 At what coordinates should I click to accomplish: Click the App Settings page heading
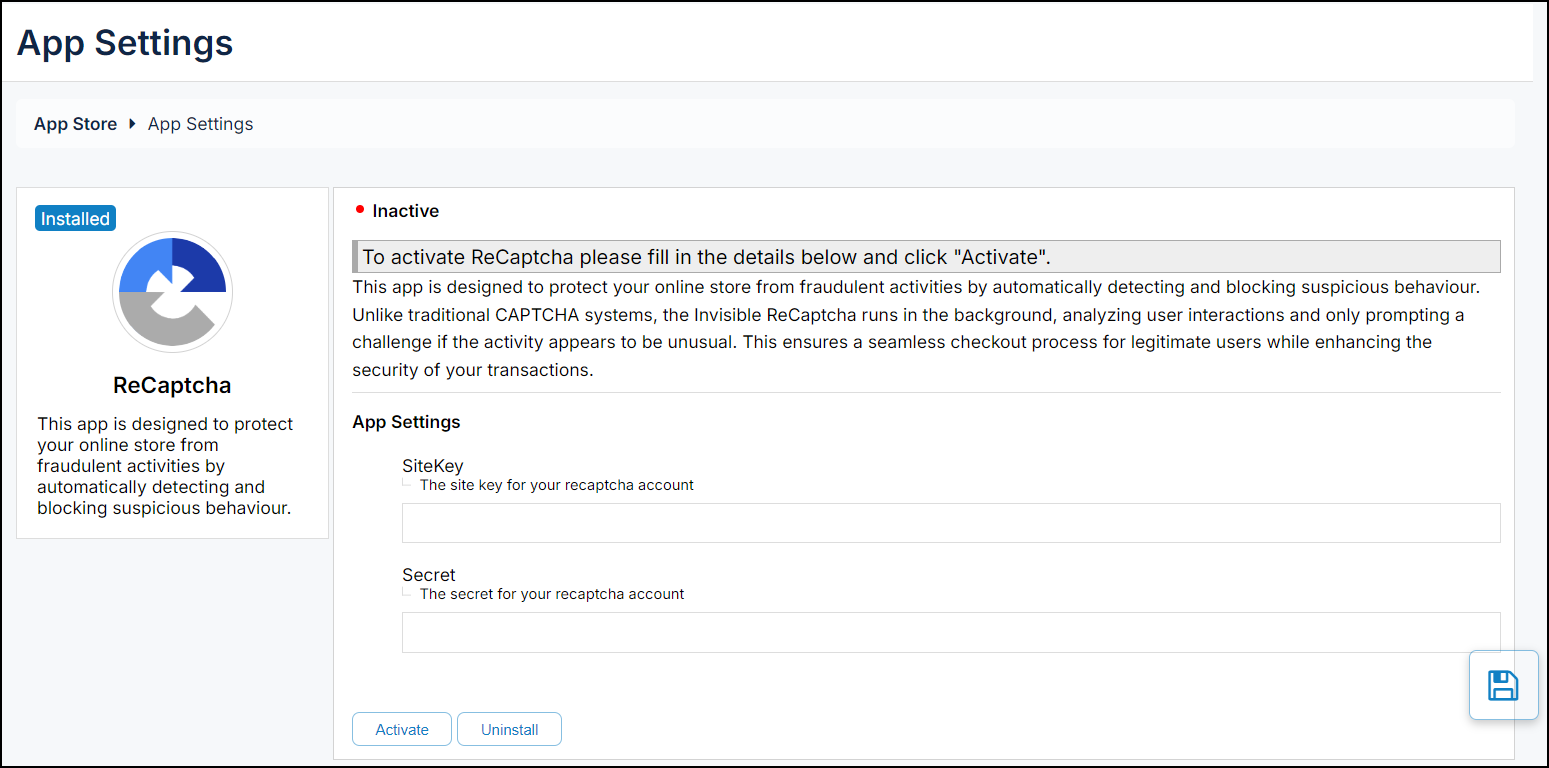click(124, 42)
